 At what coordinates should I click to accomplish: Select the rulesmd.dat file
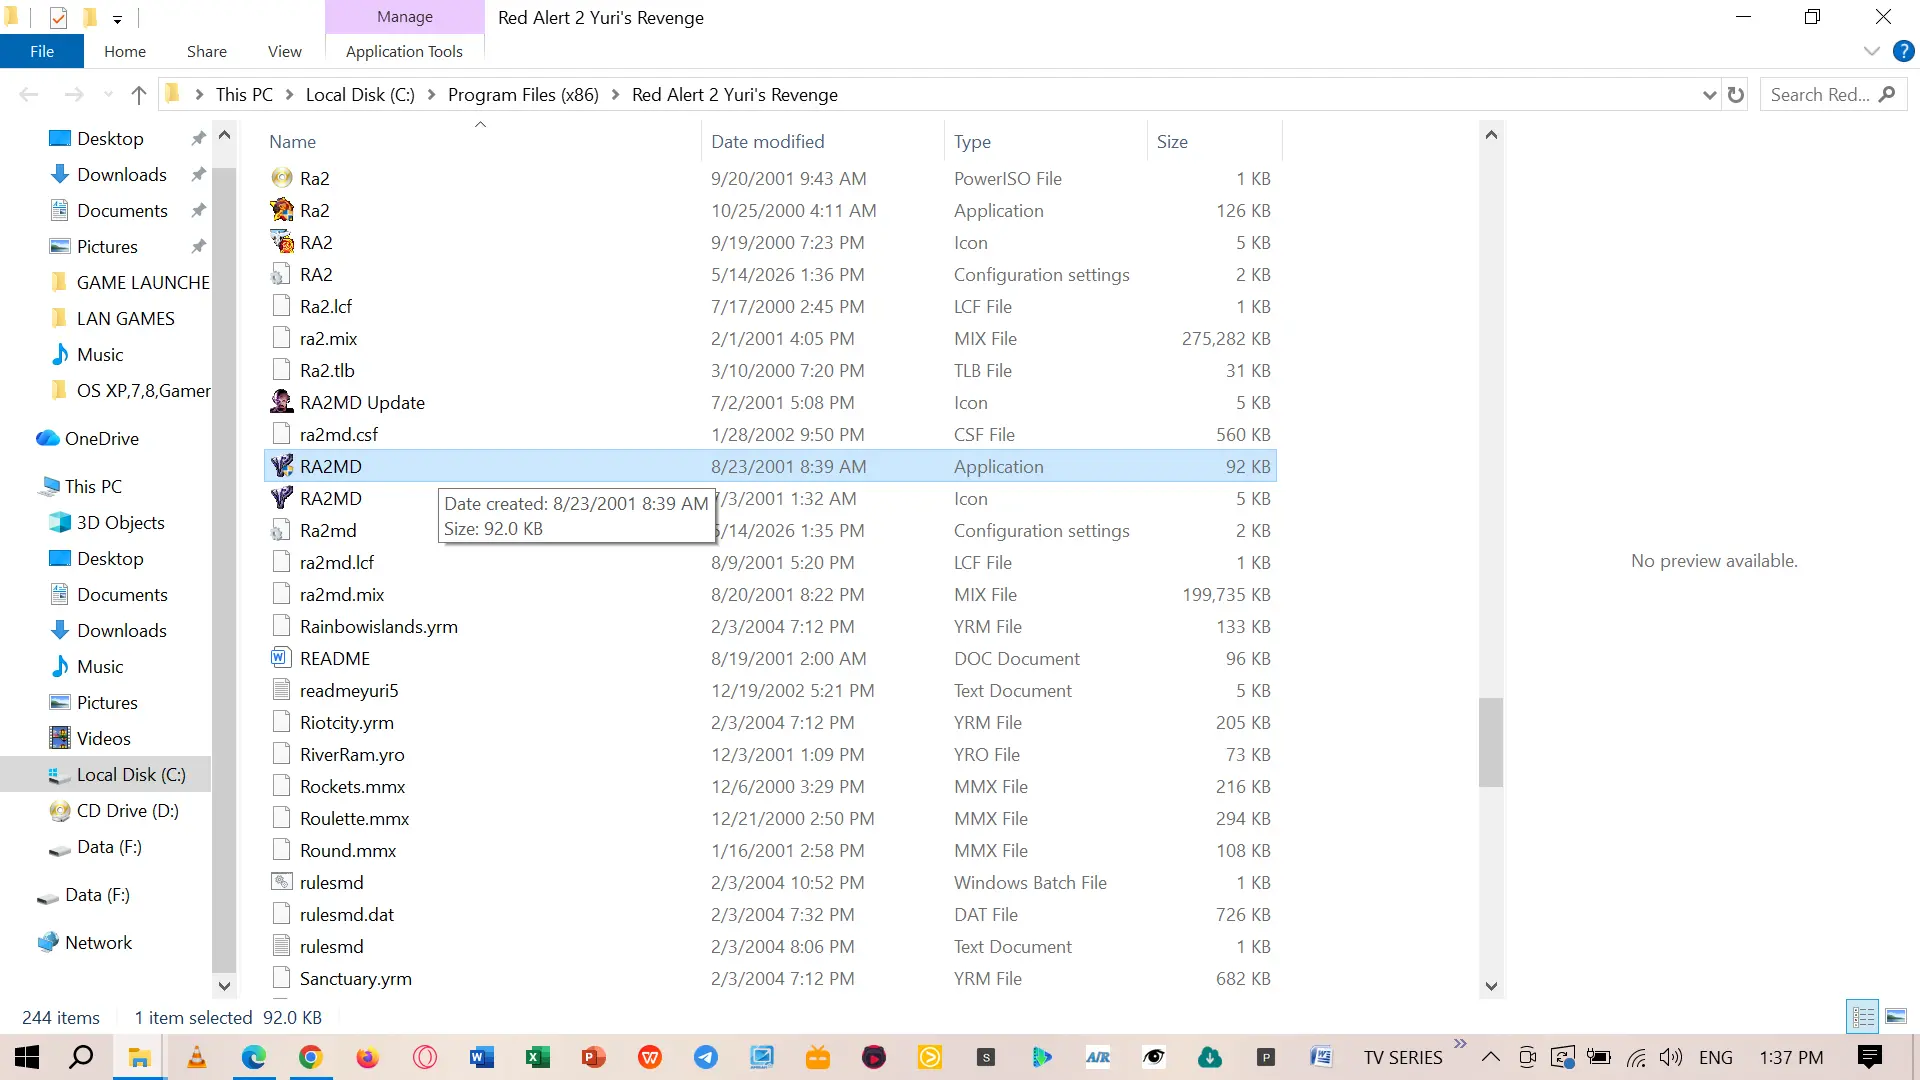point(770,914)
